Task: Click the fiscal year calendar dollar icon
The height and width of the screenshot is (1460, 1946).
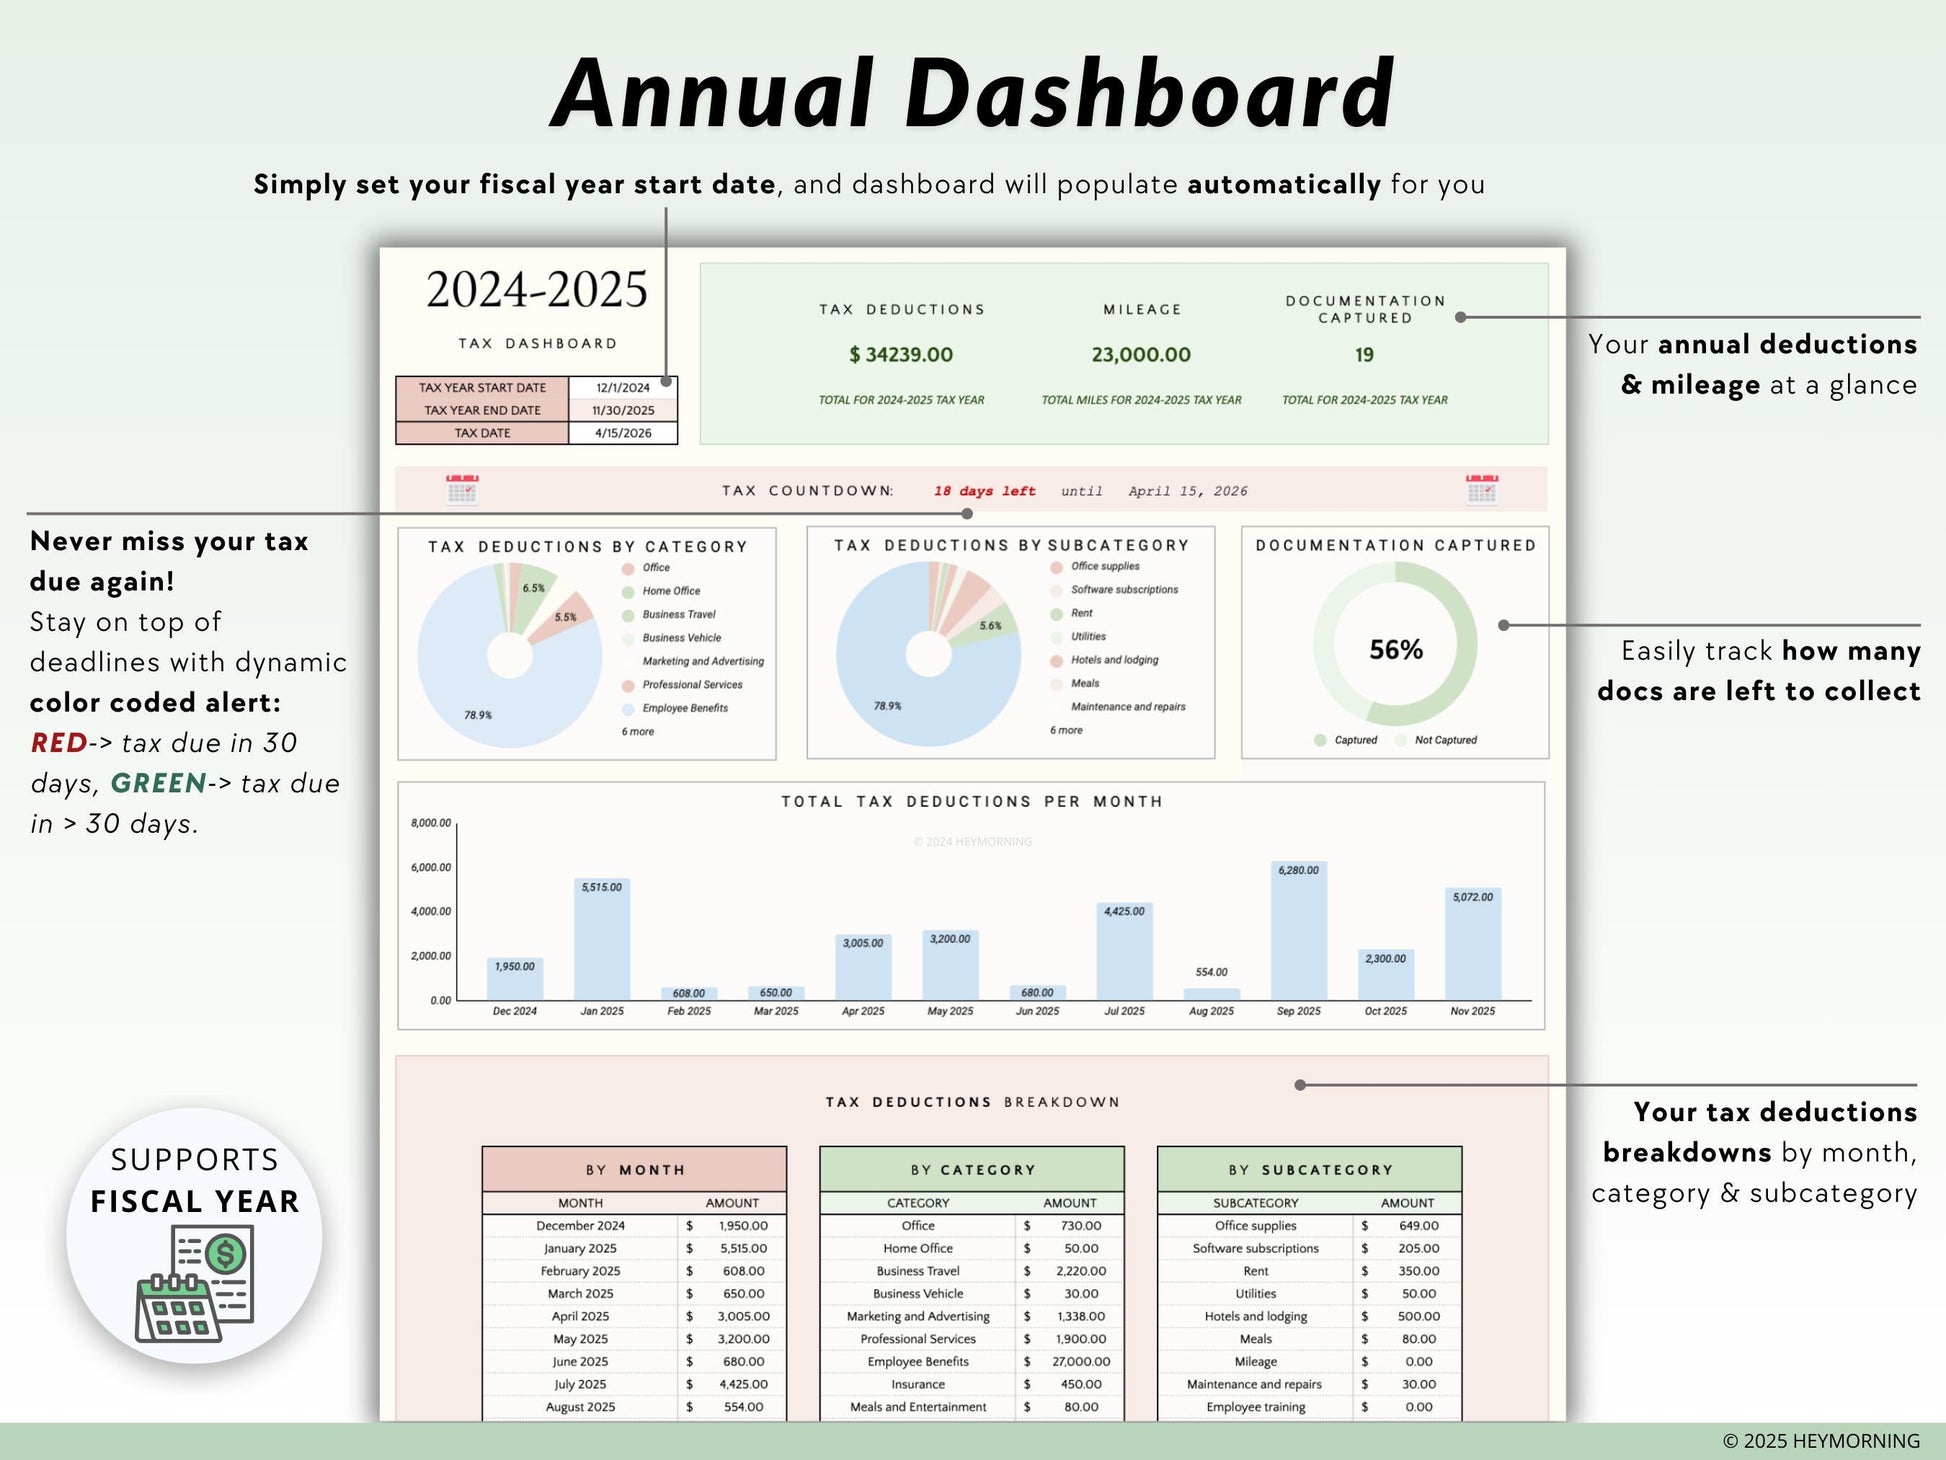Action: point(195,1285)
